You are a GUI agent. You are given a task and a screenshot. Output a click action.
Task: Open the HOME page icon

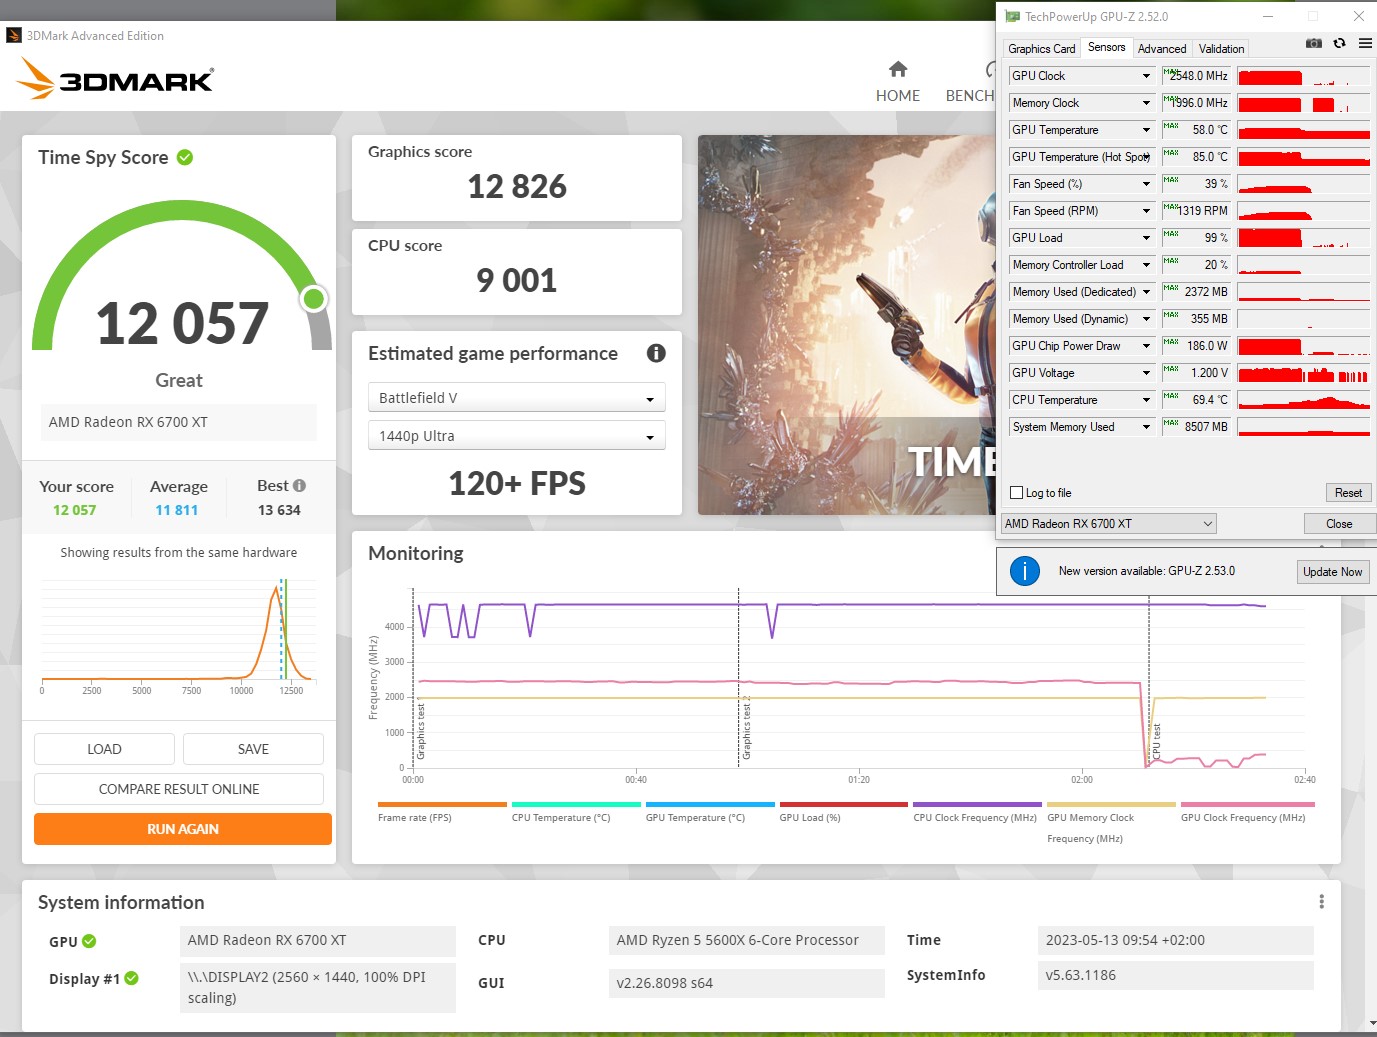pyautogui.click(x=898, y=69)
